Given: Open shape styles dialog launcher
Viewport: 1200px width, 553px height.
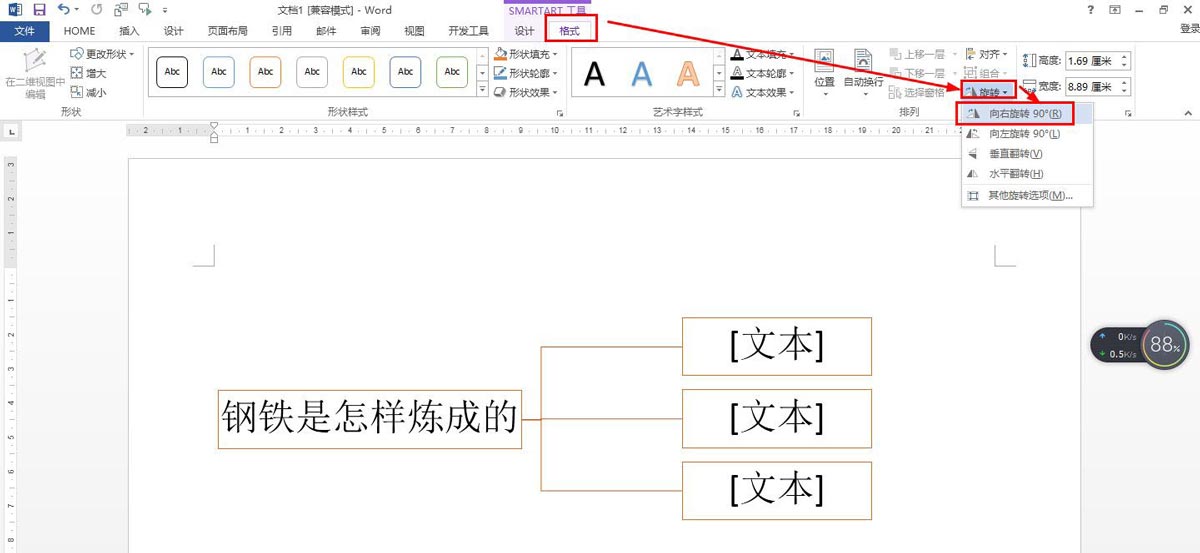Looking at the screenshot, I should 559,113.
